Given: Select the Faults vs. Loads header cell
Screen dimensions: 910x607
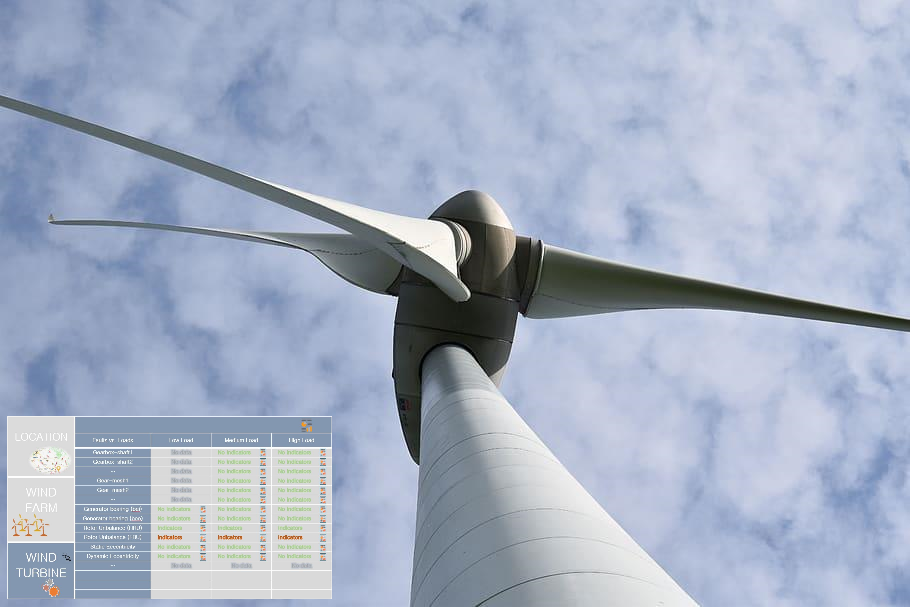Looking at the screenshot, I should [115, 439].
